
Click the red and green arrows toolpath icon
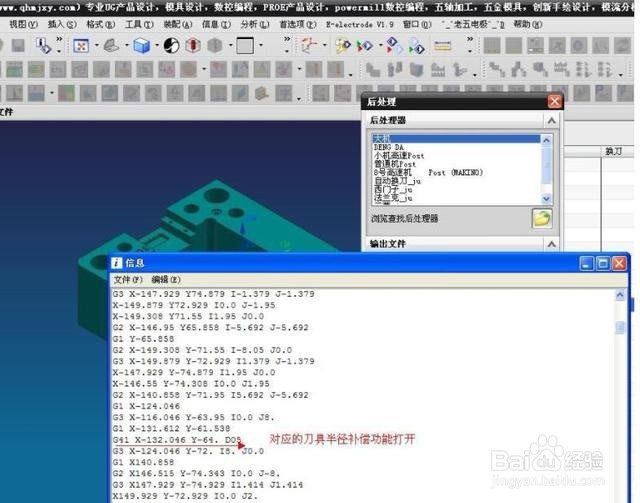coord(364,46)
